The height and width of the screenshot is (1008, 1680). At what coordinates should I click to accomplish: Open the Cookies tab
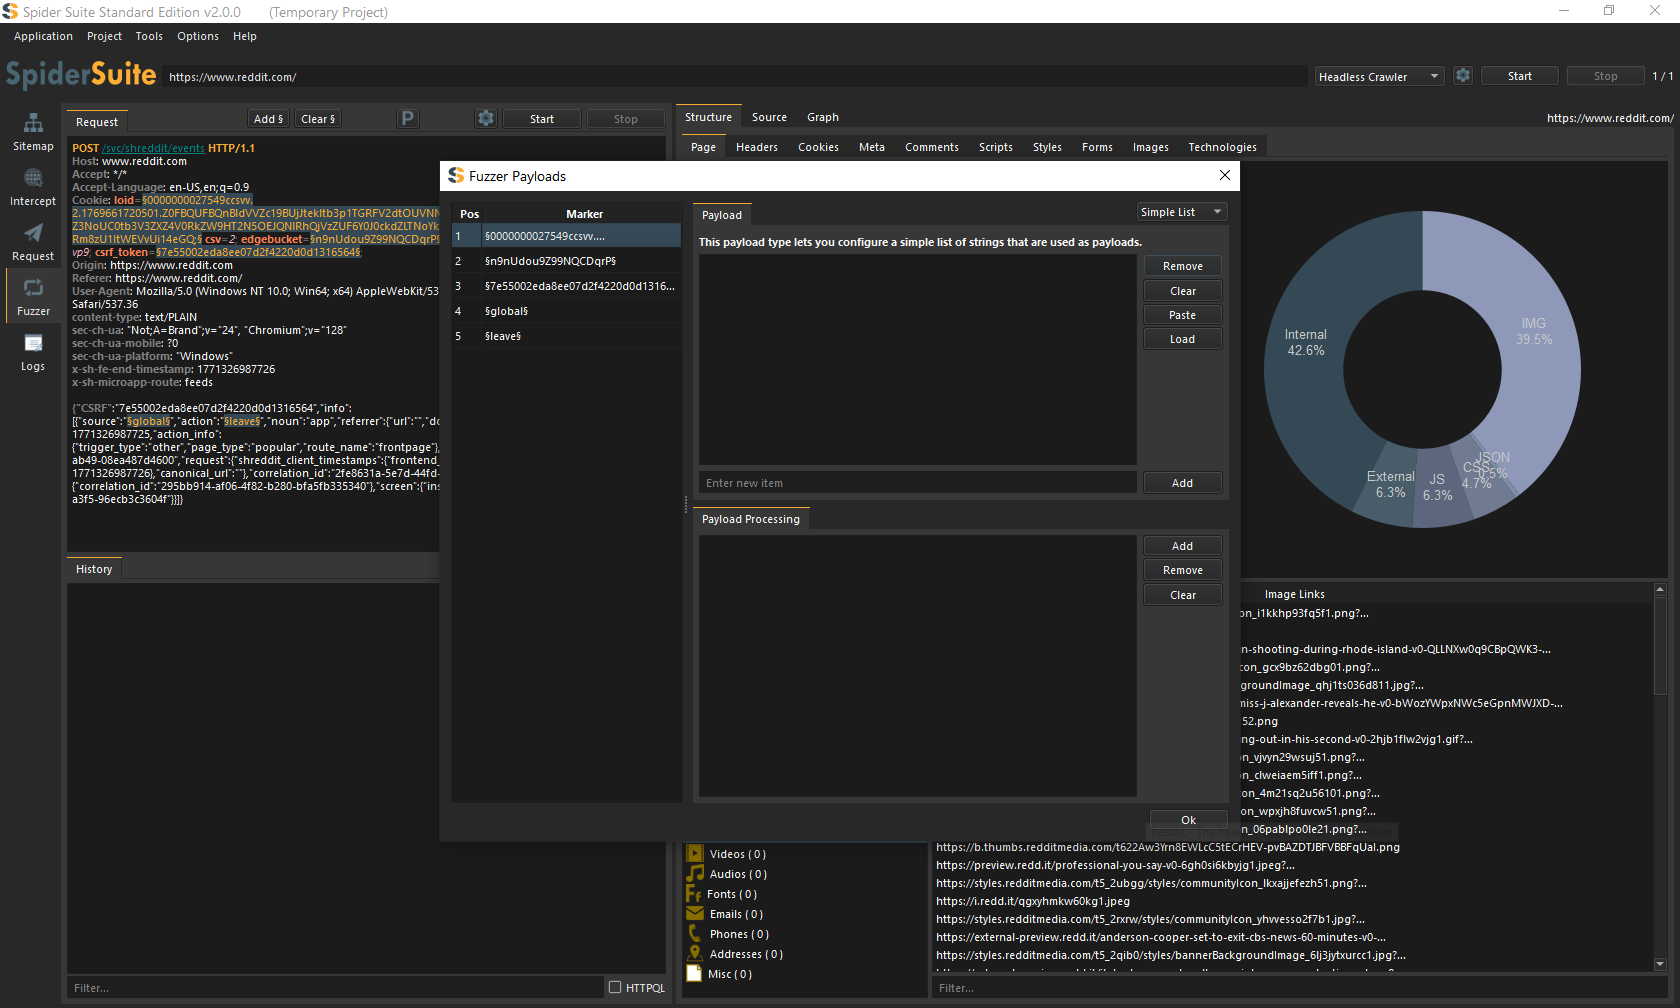coord(818,147)
